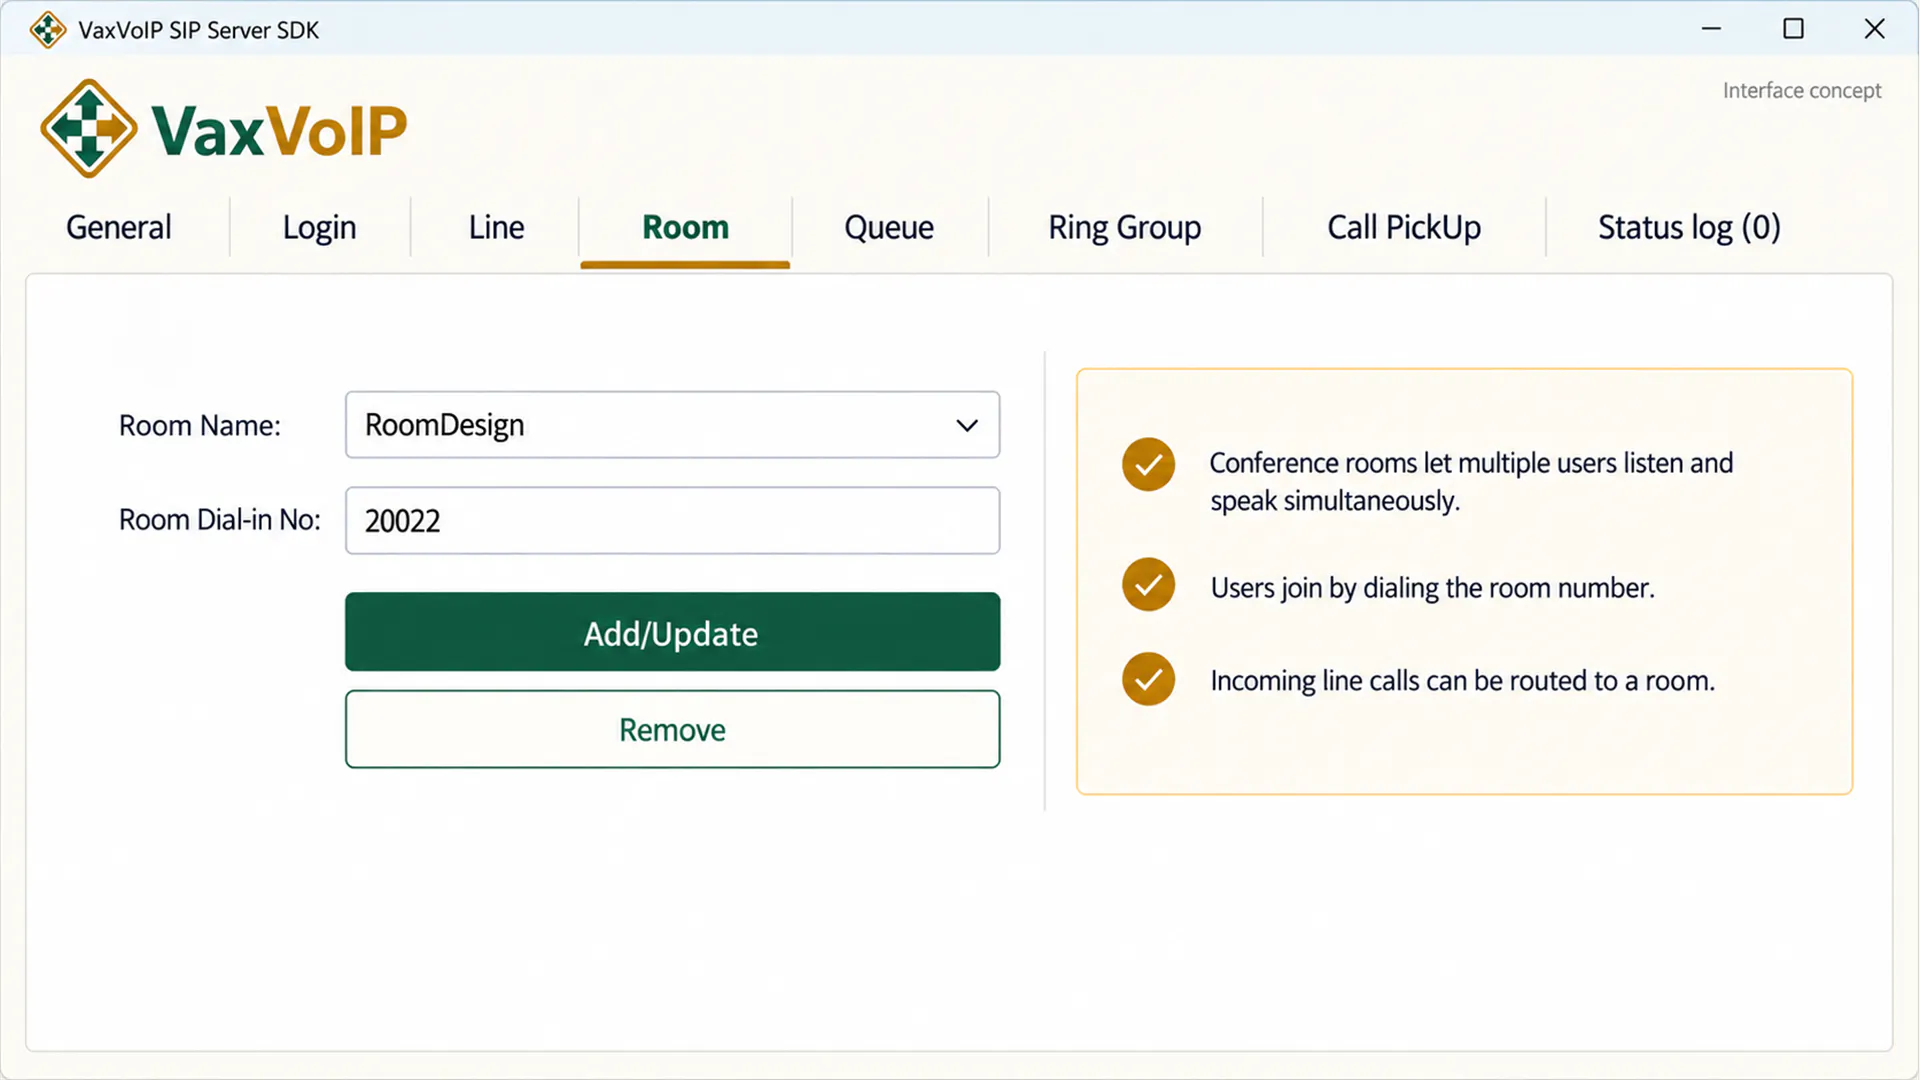Click the 'Conference rooms let multiple users' text

point(1471,481)
